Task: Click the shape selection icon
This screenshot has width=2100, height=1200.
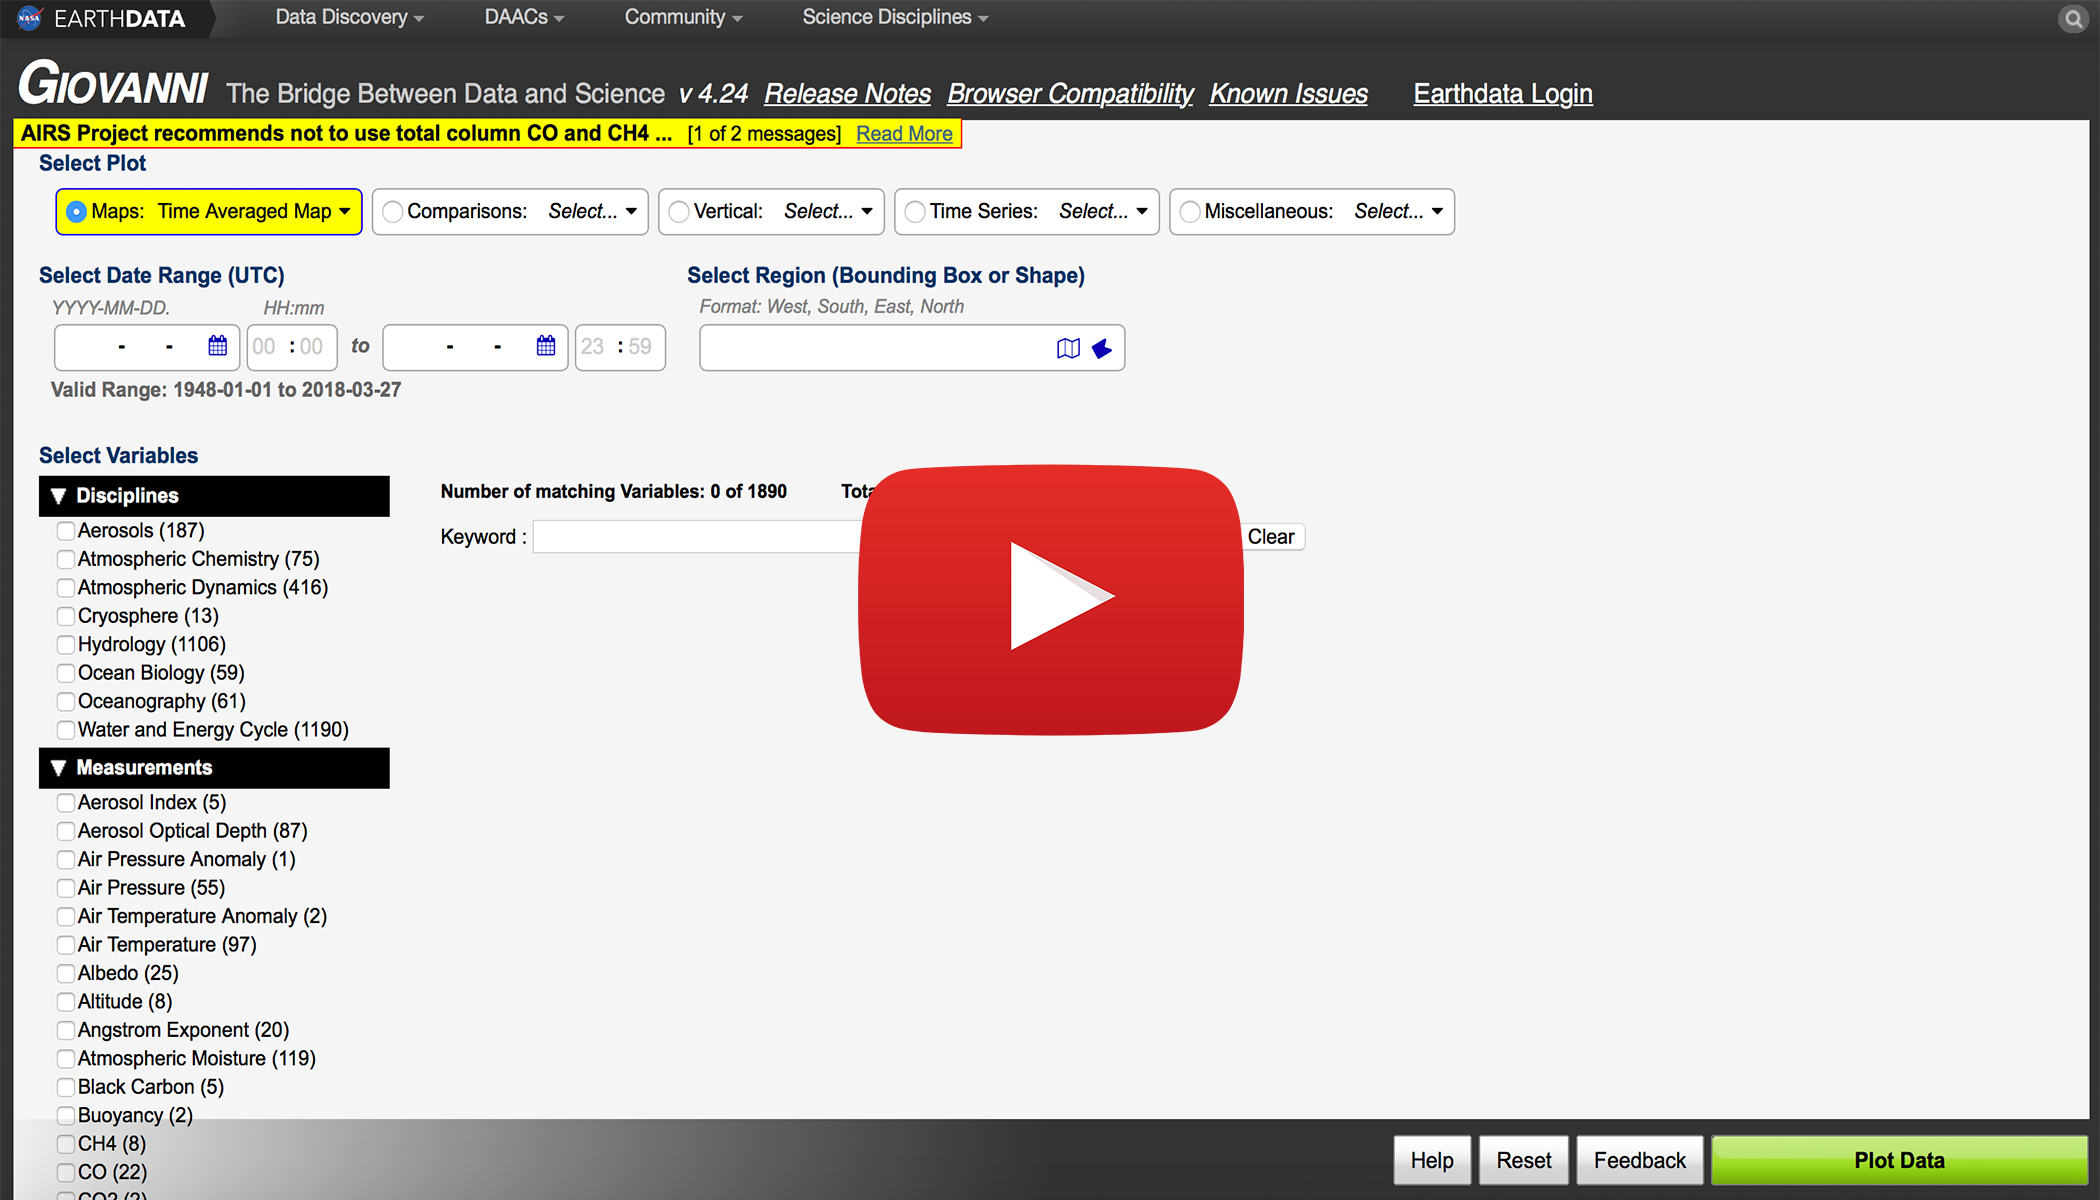Action: click(1102, 348)
